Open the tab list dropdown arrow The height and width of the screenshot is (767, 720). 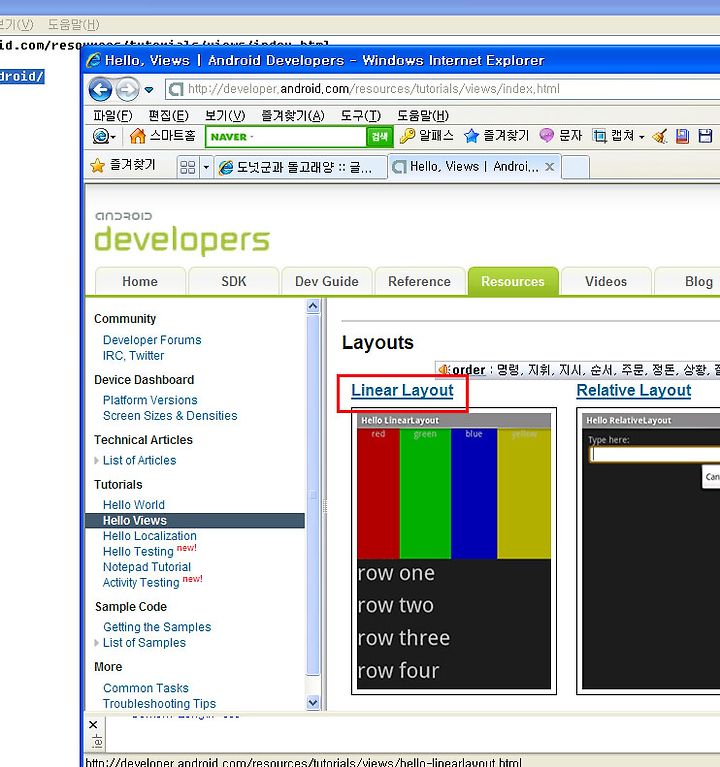point(206,167)
